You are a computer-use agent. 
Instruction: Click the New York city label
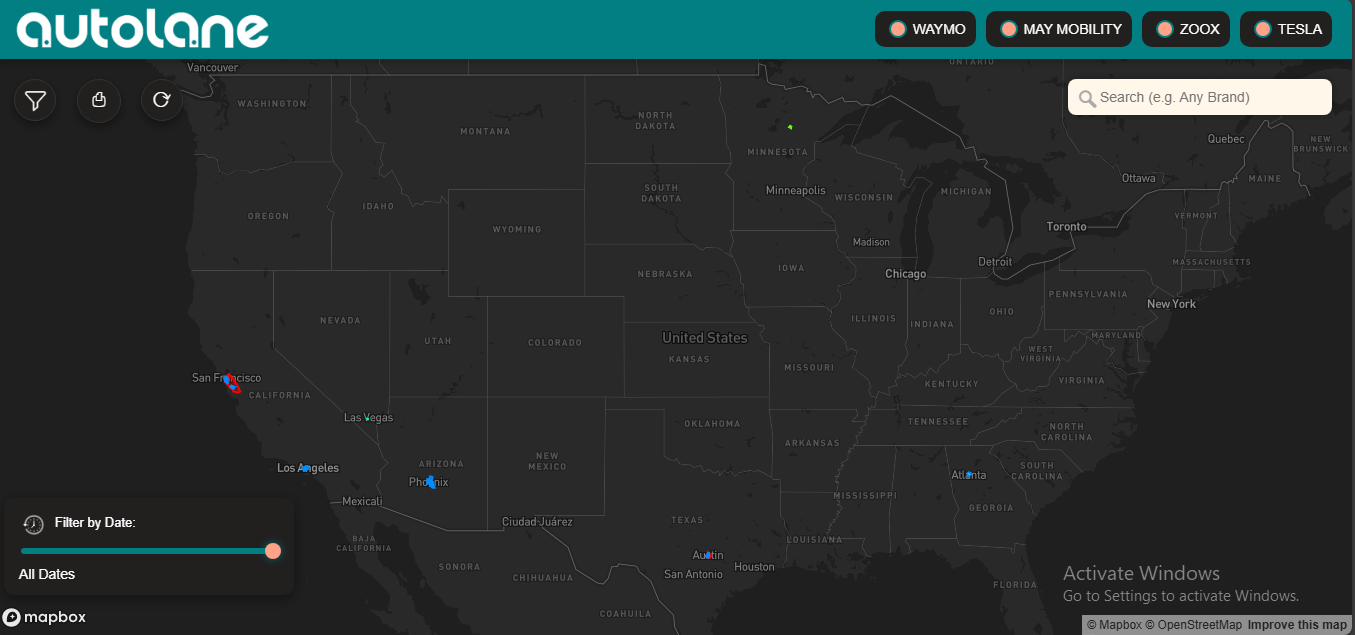point(1171,304)
